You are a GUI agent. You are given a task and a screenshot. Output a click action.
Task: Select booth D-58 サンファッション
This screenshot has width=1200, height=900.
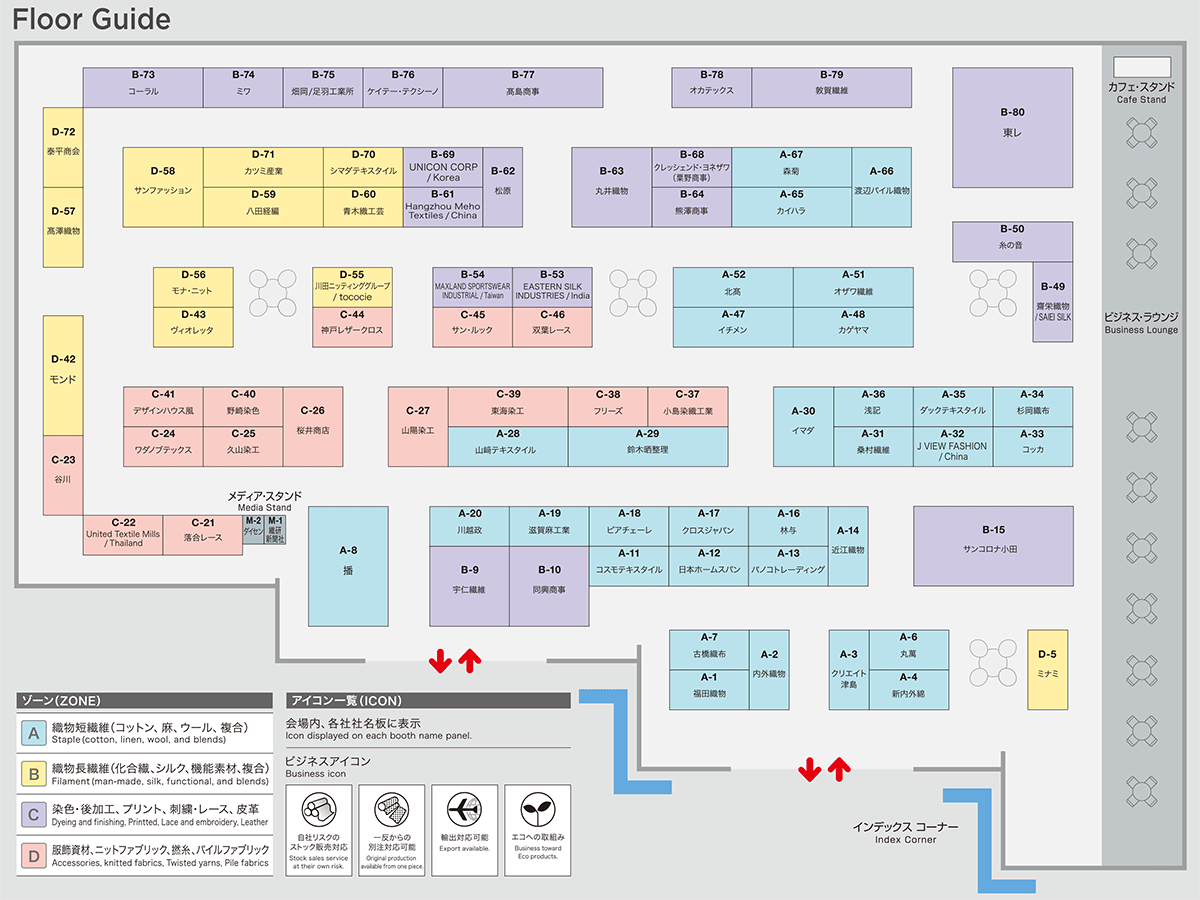pyautogui.click(x=163, y=187)
